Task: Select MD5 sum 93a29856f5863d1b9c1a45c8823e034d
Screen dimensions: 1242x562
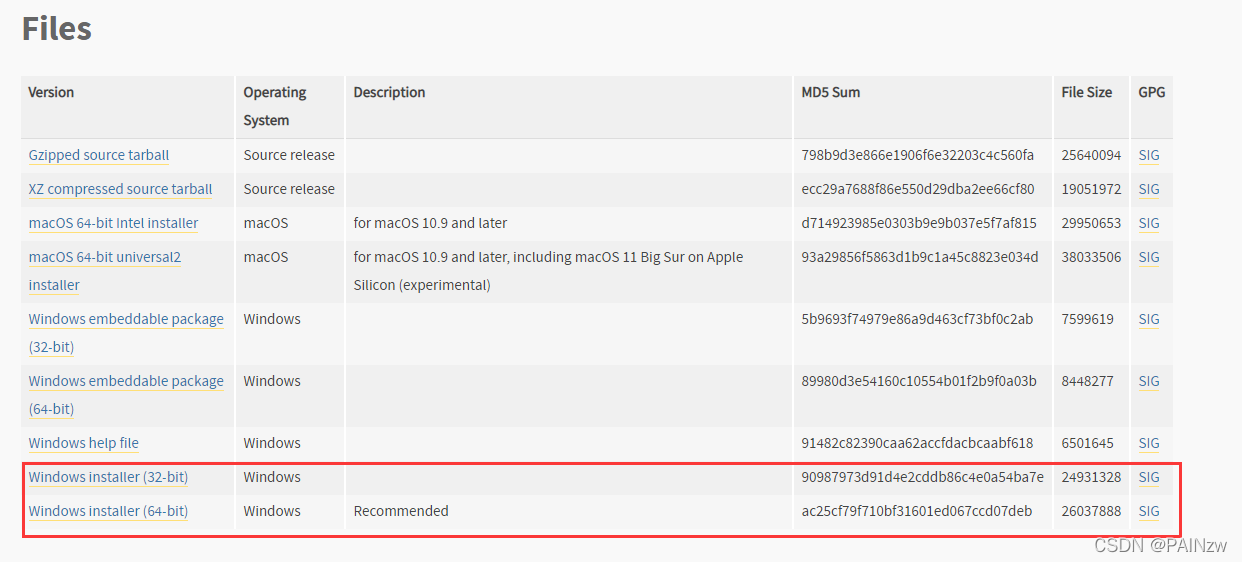Action: point(920,257)
